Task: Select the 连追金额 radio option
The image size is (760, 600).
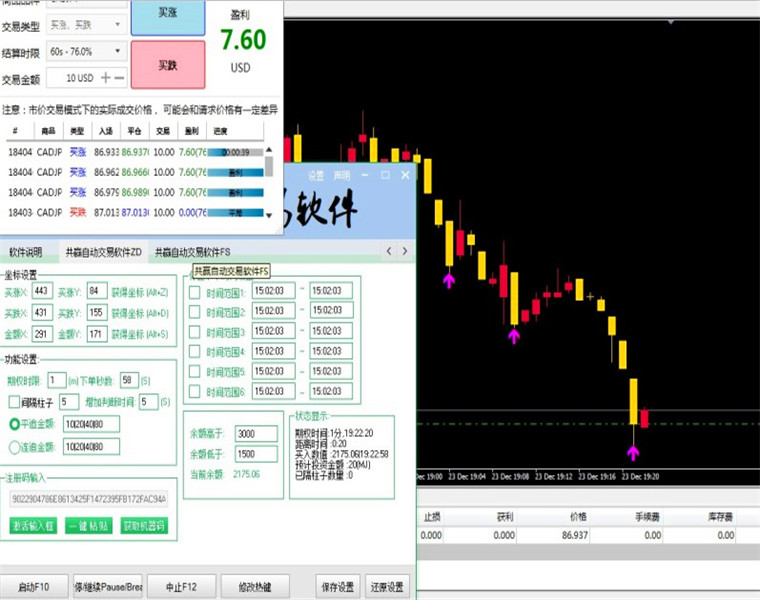Action: click(x=15, y=447)
